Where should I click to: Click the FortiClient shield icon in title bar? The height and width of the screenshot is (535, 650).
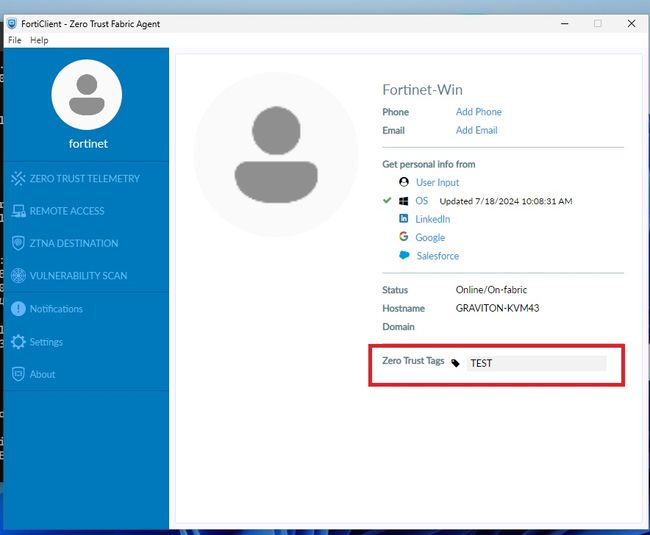tap(12, 24)
